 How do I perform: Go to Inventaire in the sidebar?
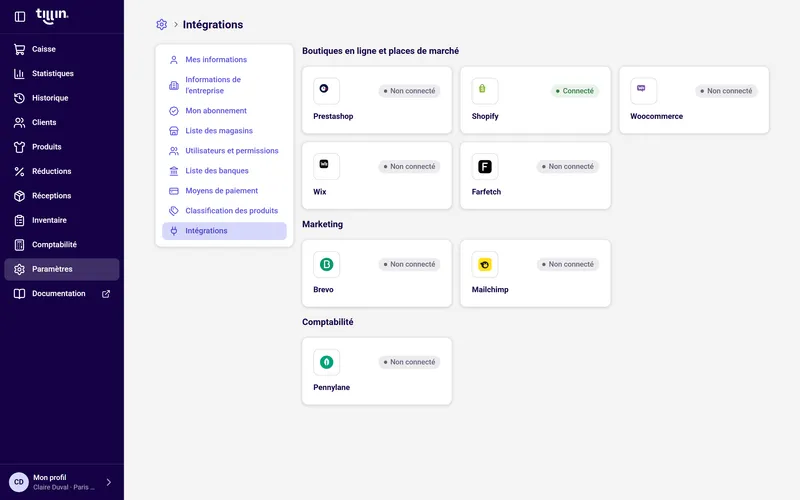pos(62,220)
